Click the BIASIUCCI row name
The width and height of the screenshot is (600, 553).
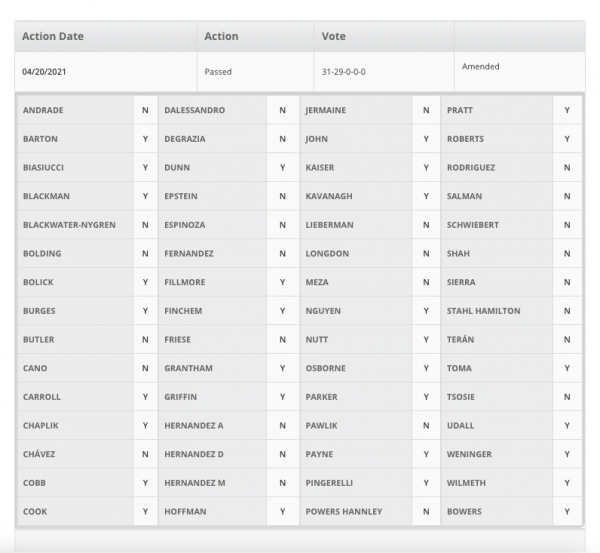pos(43,168)
